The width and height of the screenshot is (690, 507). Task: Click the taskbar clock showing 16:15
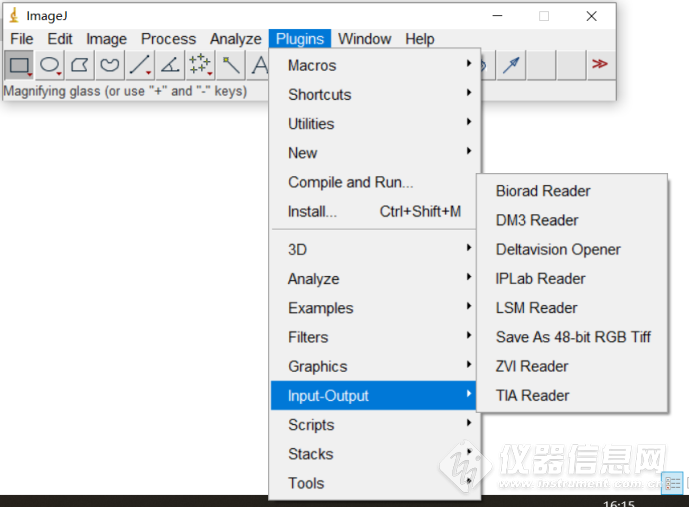point(619,503)
